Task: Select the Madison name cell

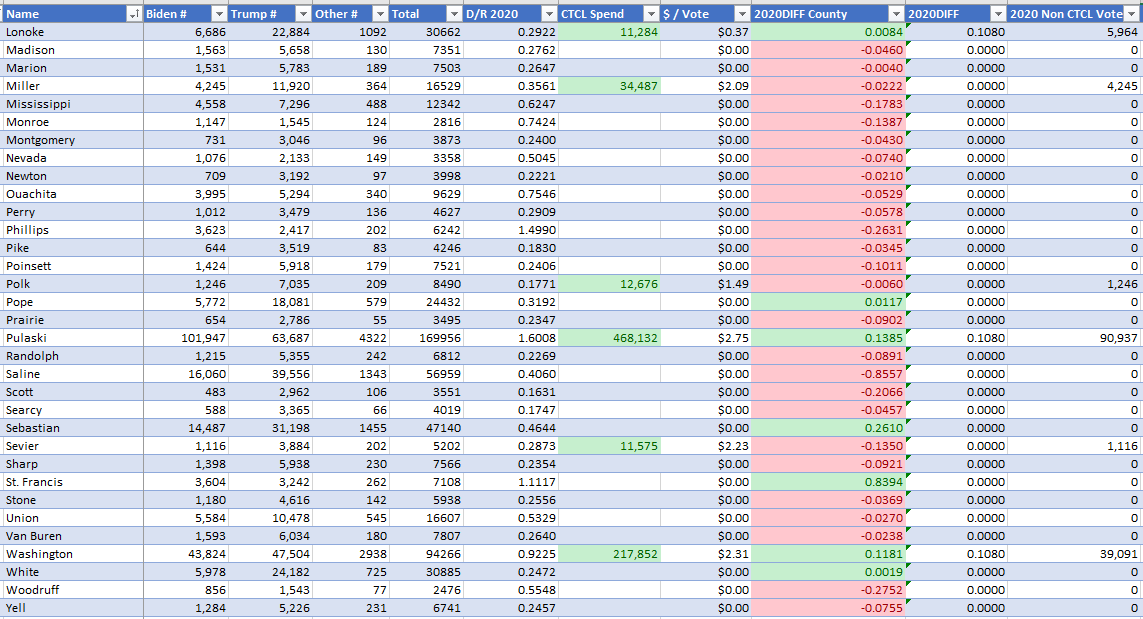Action: point(72,50)
